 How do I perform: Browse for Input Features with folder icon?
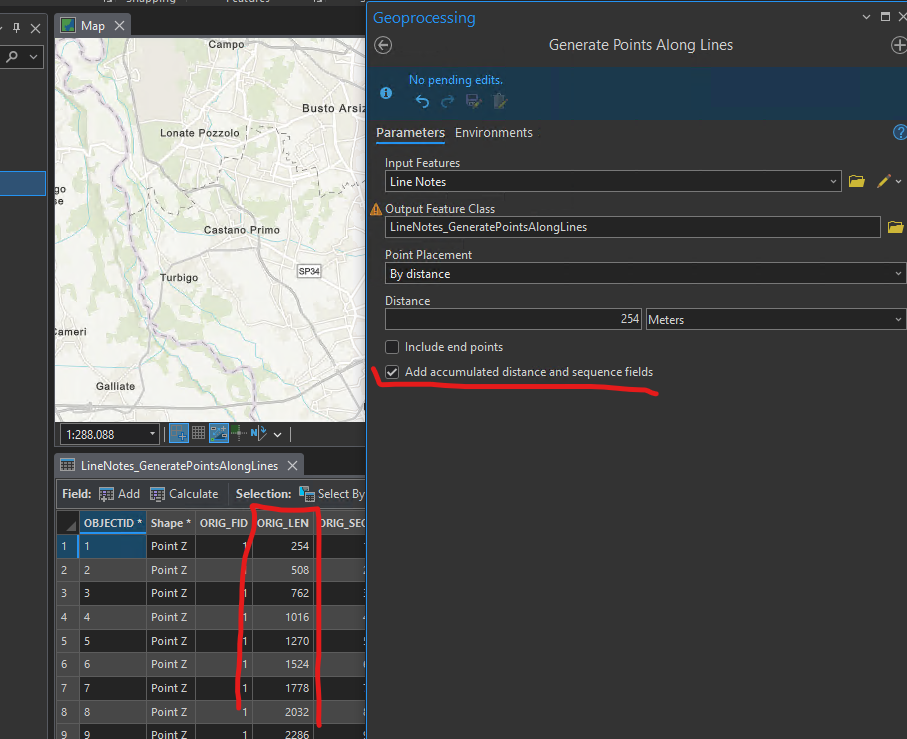(856, 182)
